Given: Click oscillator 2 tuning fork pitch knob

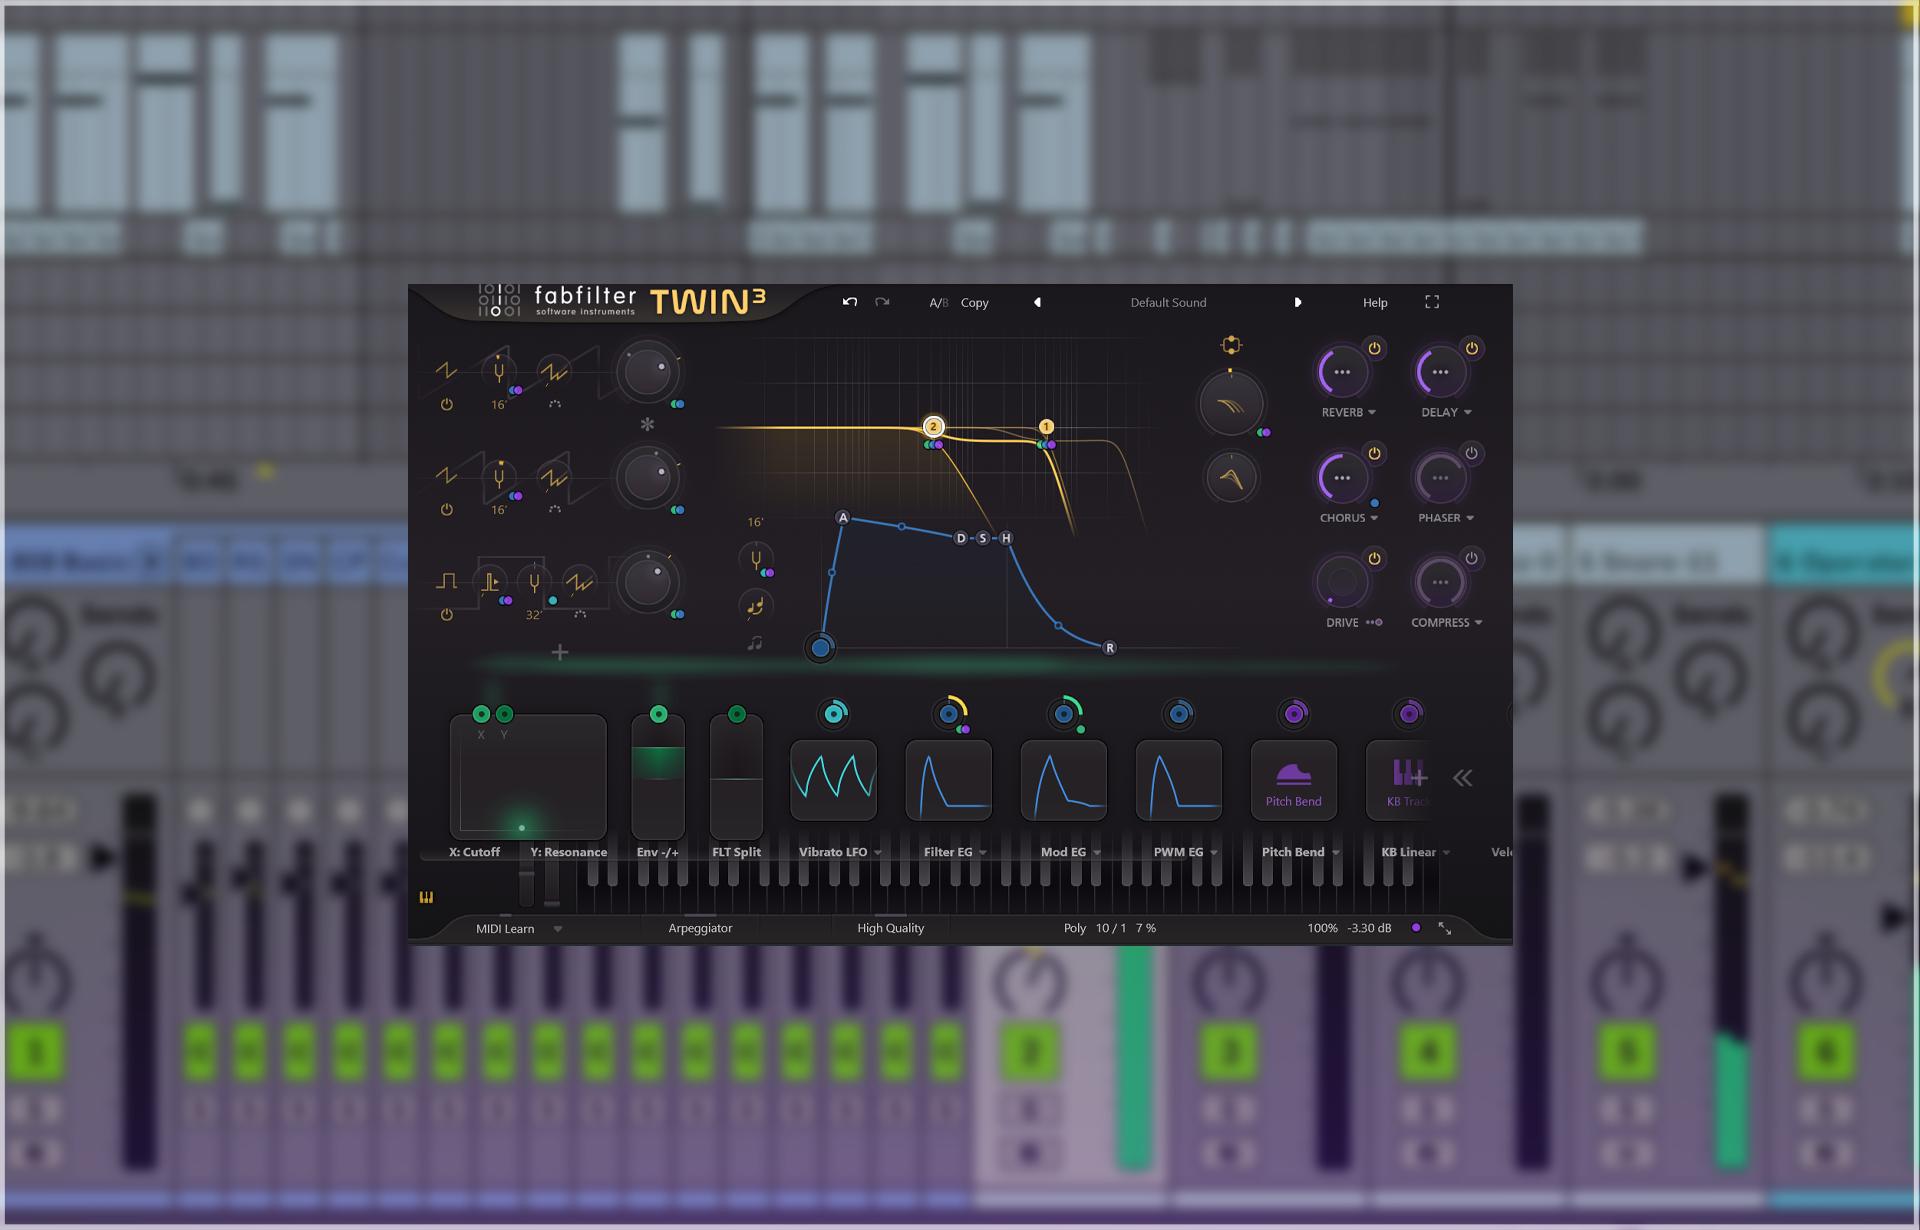Looking at the screenshot, I should click(x=498, y=477).
